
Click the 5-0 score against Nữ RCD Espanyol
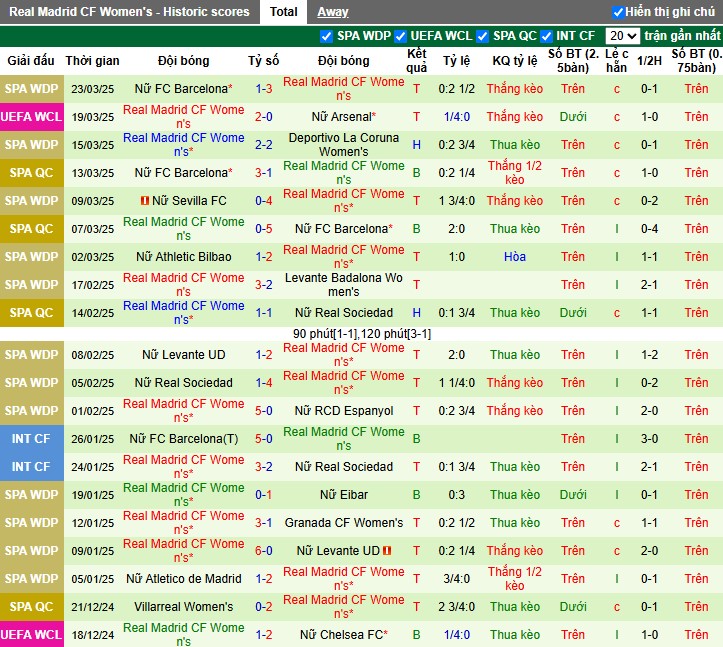point(264,410)
